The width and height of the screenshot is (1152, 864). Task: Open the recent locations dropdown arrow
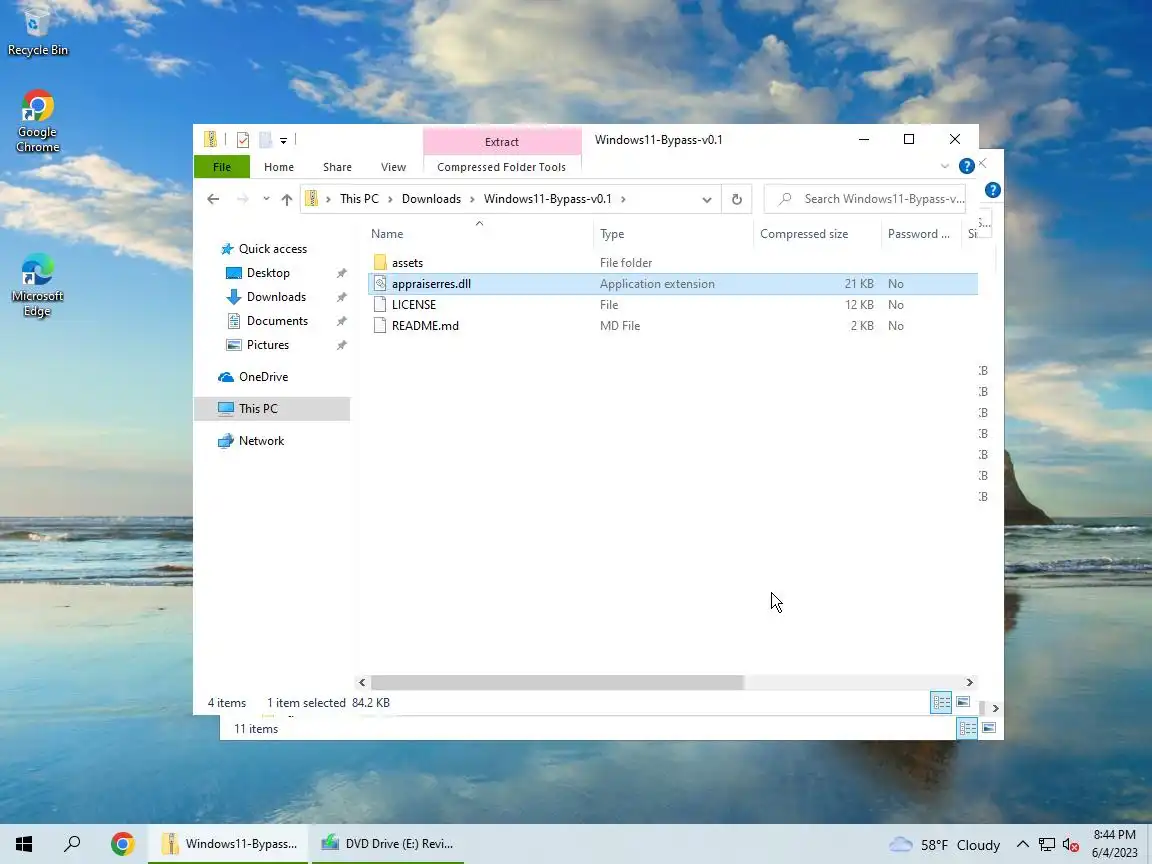click(x=266, y=199)
